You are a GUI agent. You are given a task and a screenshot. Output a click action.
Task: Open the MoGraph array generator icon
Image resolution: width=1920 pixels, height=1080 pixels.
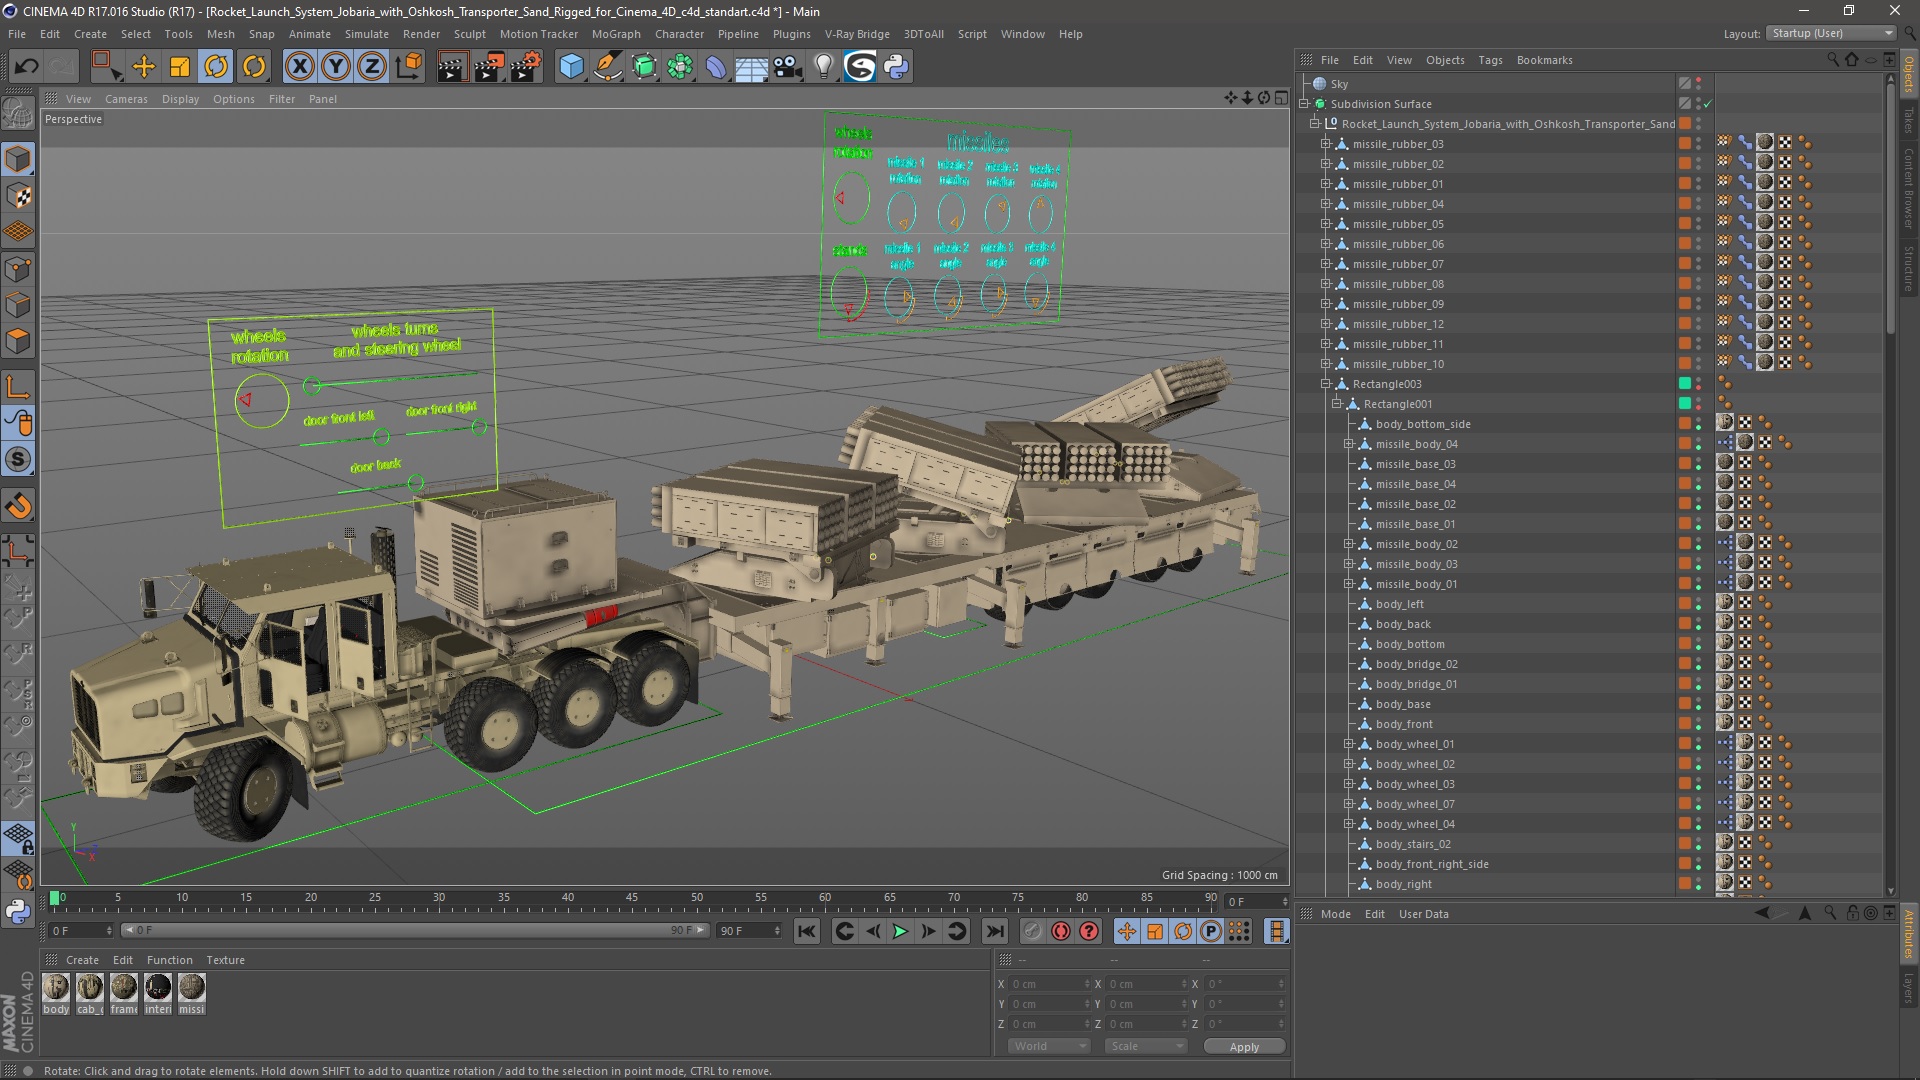tap(680, 67)
